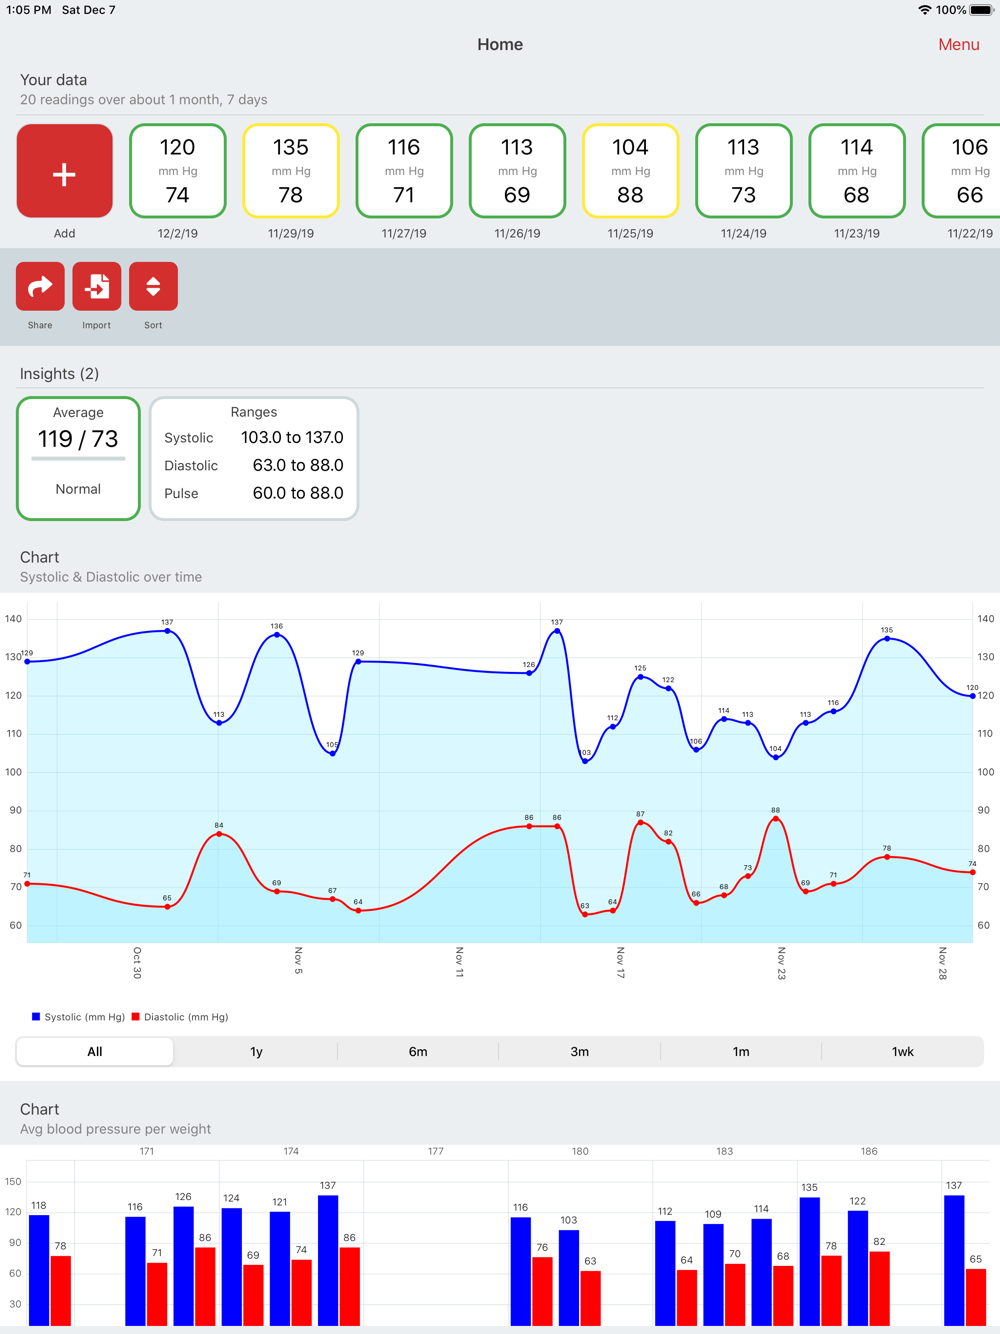Tap the 'Normal' status label

[78, 489]
